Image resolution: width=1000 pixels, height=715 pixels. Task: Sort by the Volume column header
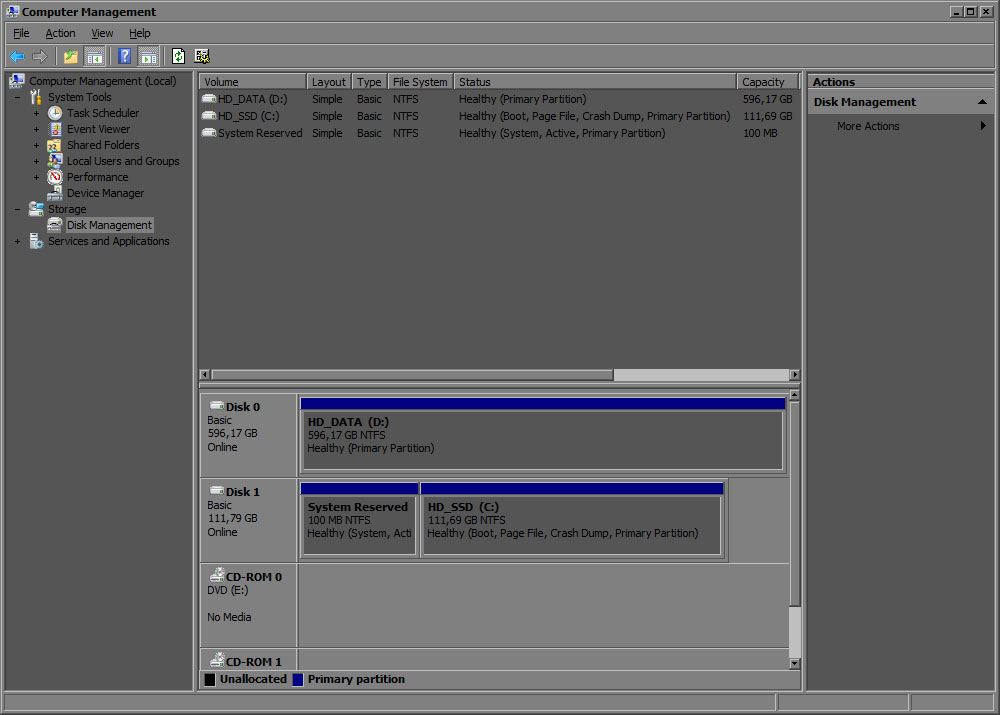[253, 82]
